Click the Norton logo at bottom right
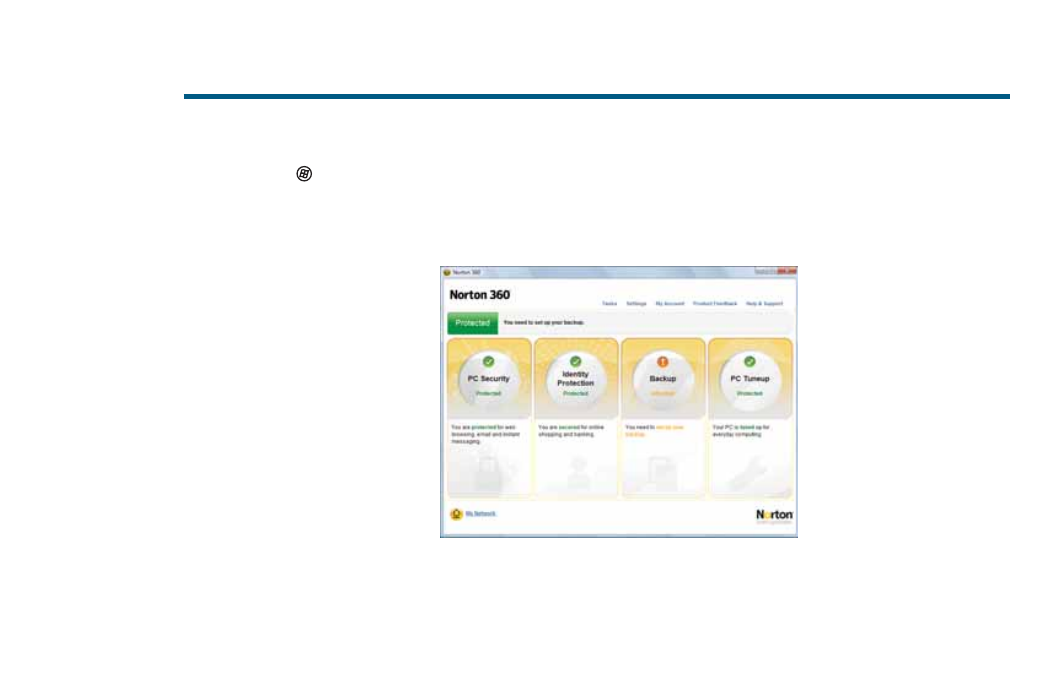Screen dimensions: 1040x673 pyautogui.click(x=774, y=516)
